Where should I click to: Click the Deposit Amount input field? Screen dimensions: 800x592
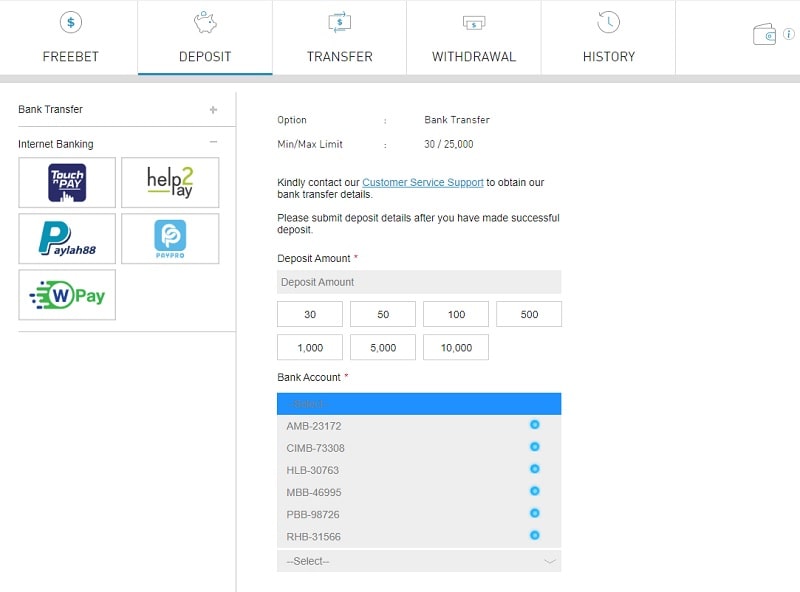coord(419,282)
